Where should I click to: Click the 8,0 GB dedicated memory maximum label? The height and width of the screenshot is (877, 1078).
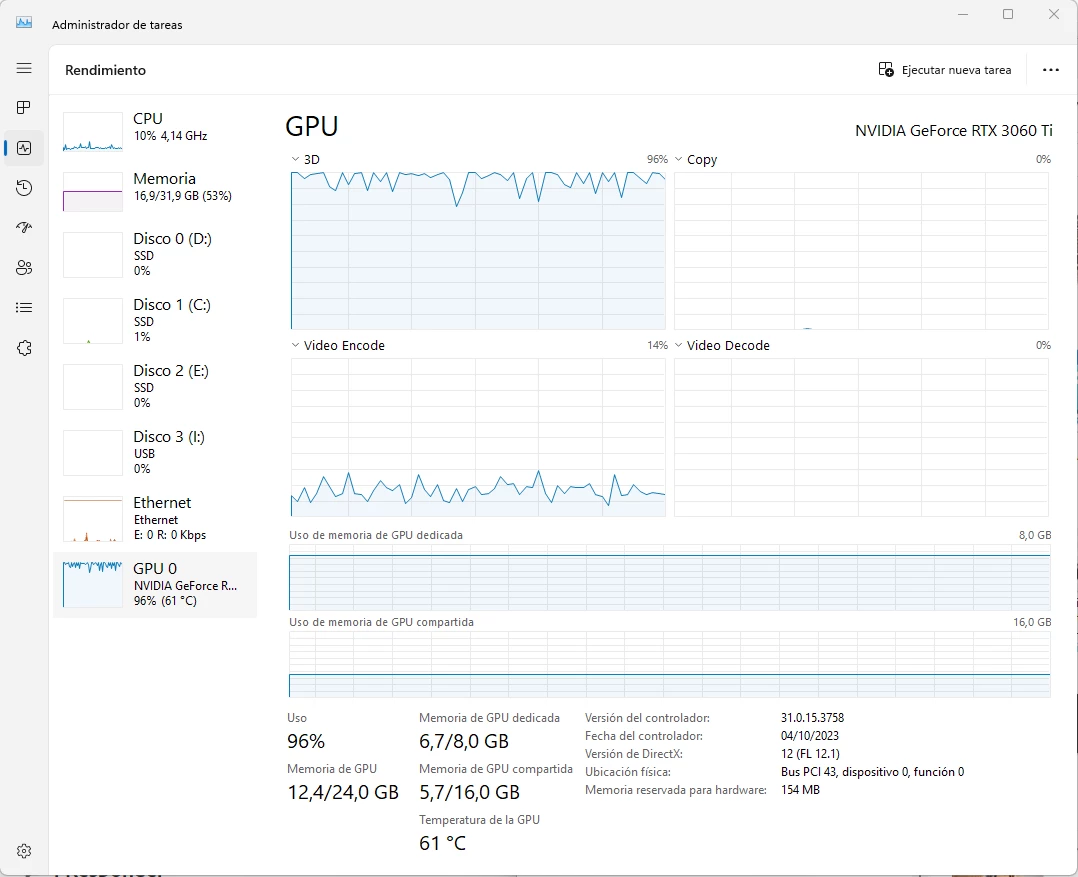[x=1035, y=535]
